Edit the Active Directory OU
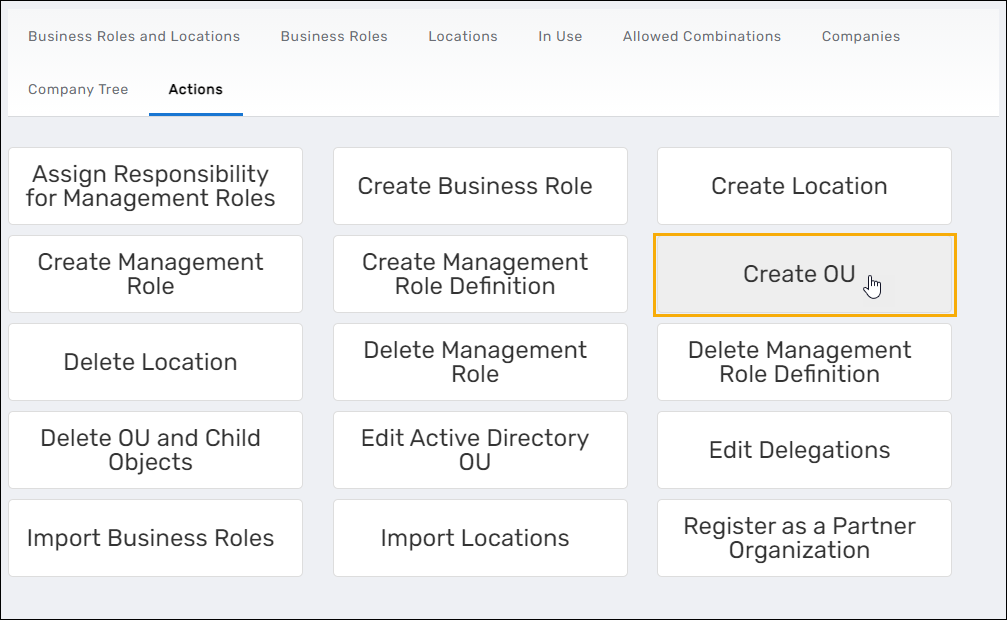 480,450
